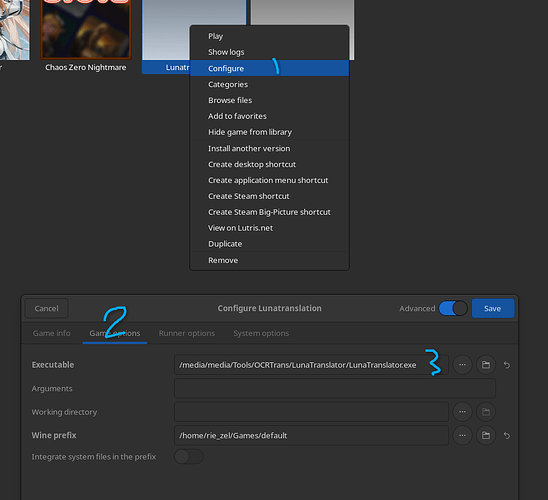Open the Wine prefix three-dot options button
The width and height of the screenshot is (548, 500).
(x=462, y=435)
